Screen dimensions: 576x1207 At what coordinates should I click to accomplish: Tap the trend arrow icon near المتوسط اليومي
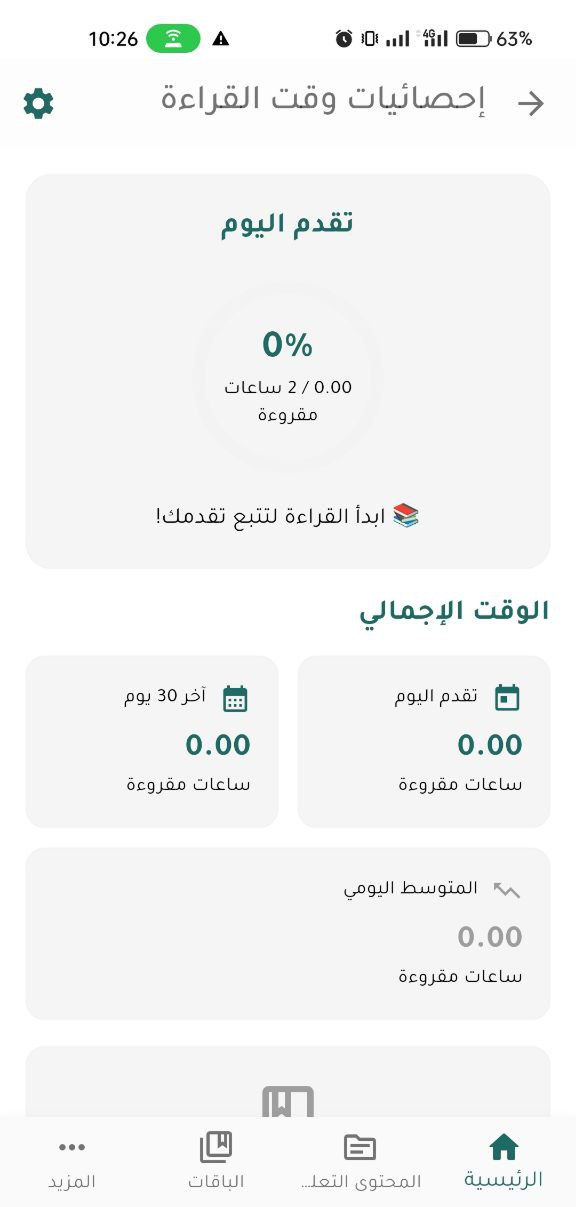(x=506, y=886)
